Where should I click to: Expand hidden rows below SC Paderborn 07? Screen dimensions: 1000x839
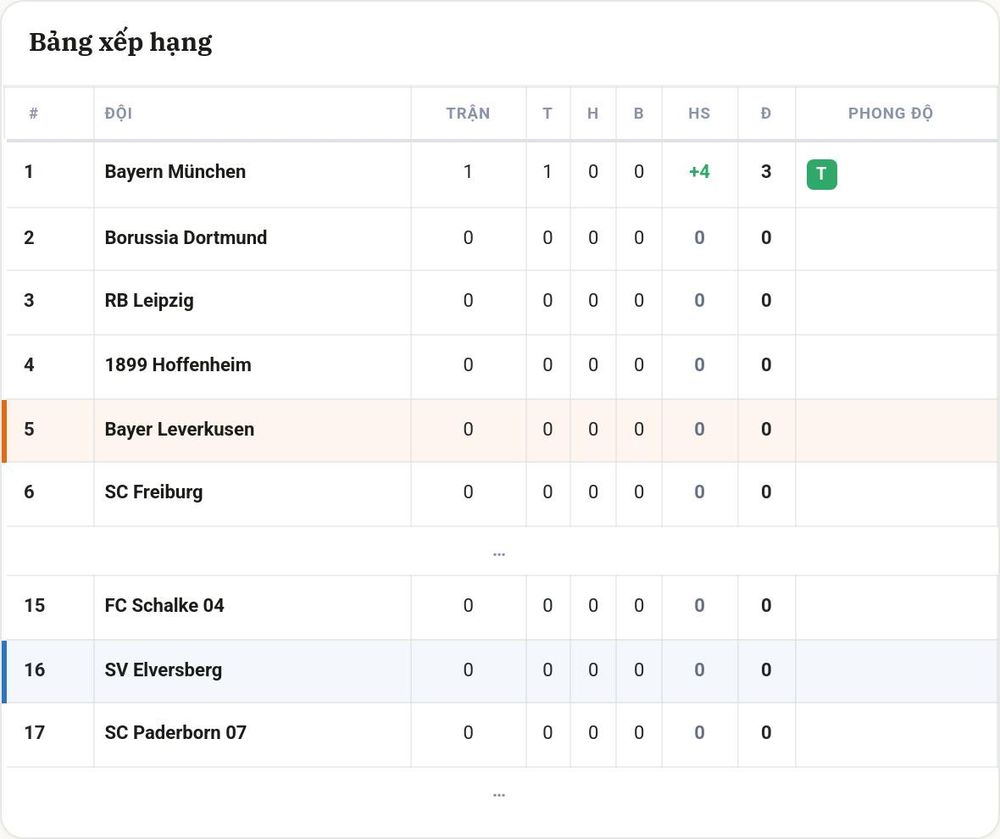pos(499,794)
